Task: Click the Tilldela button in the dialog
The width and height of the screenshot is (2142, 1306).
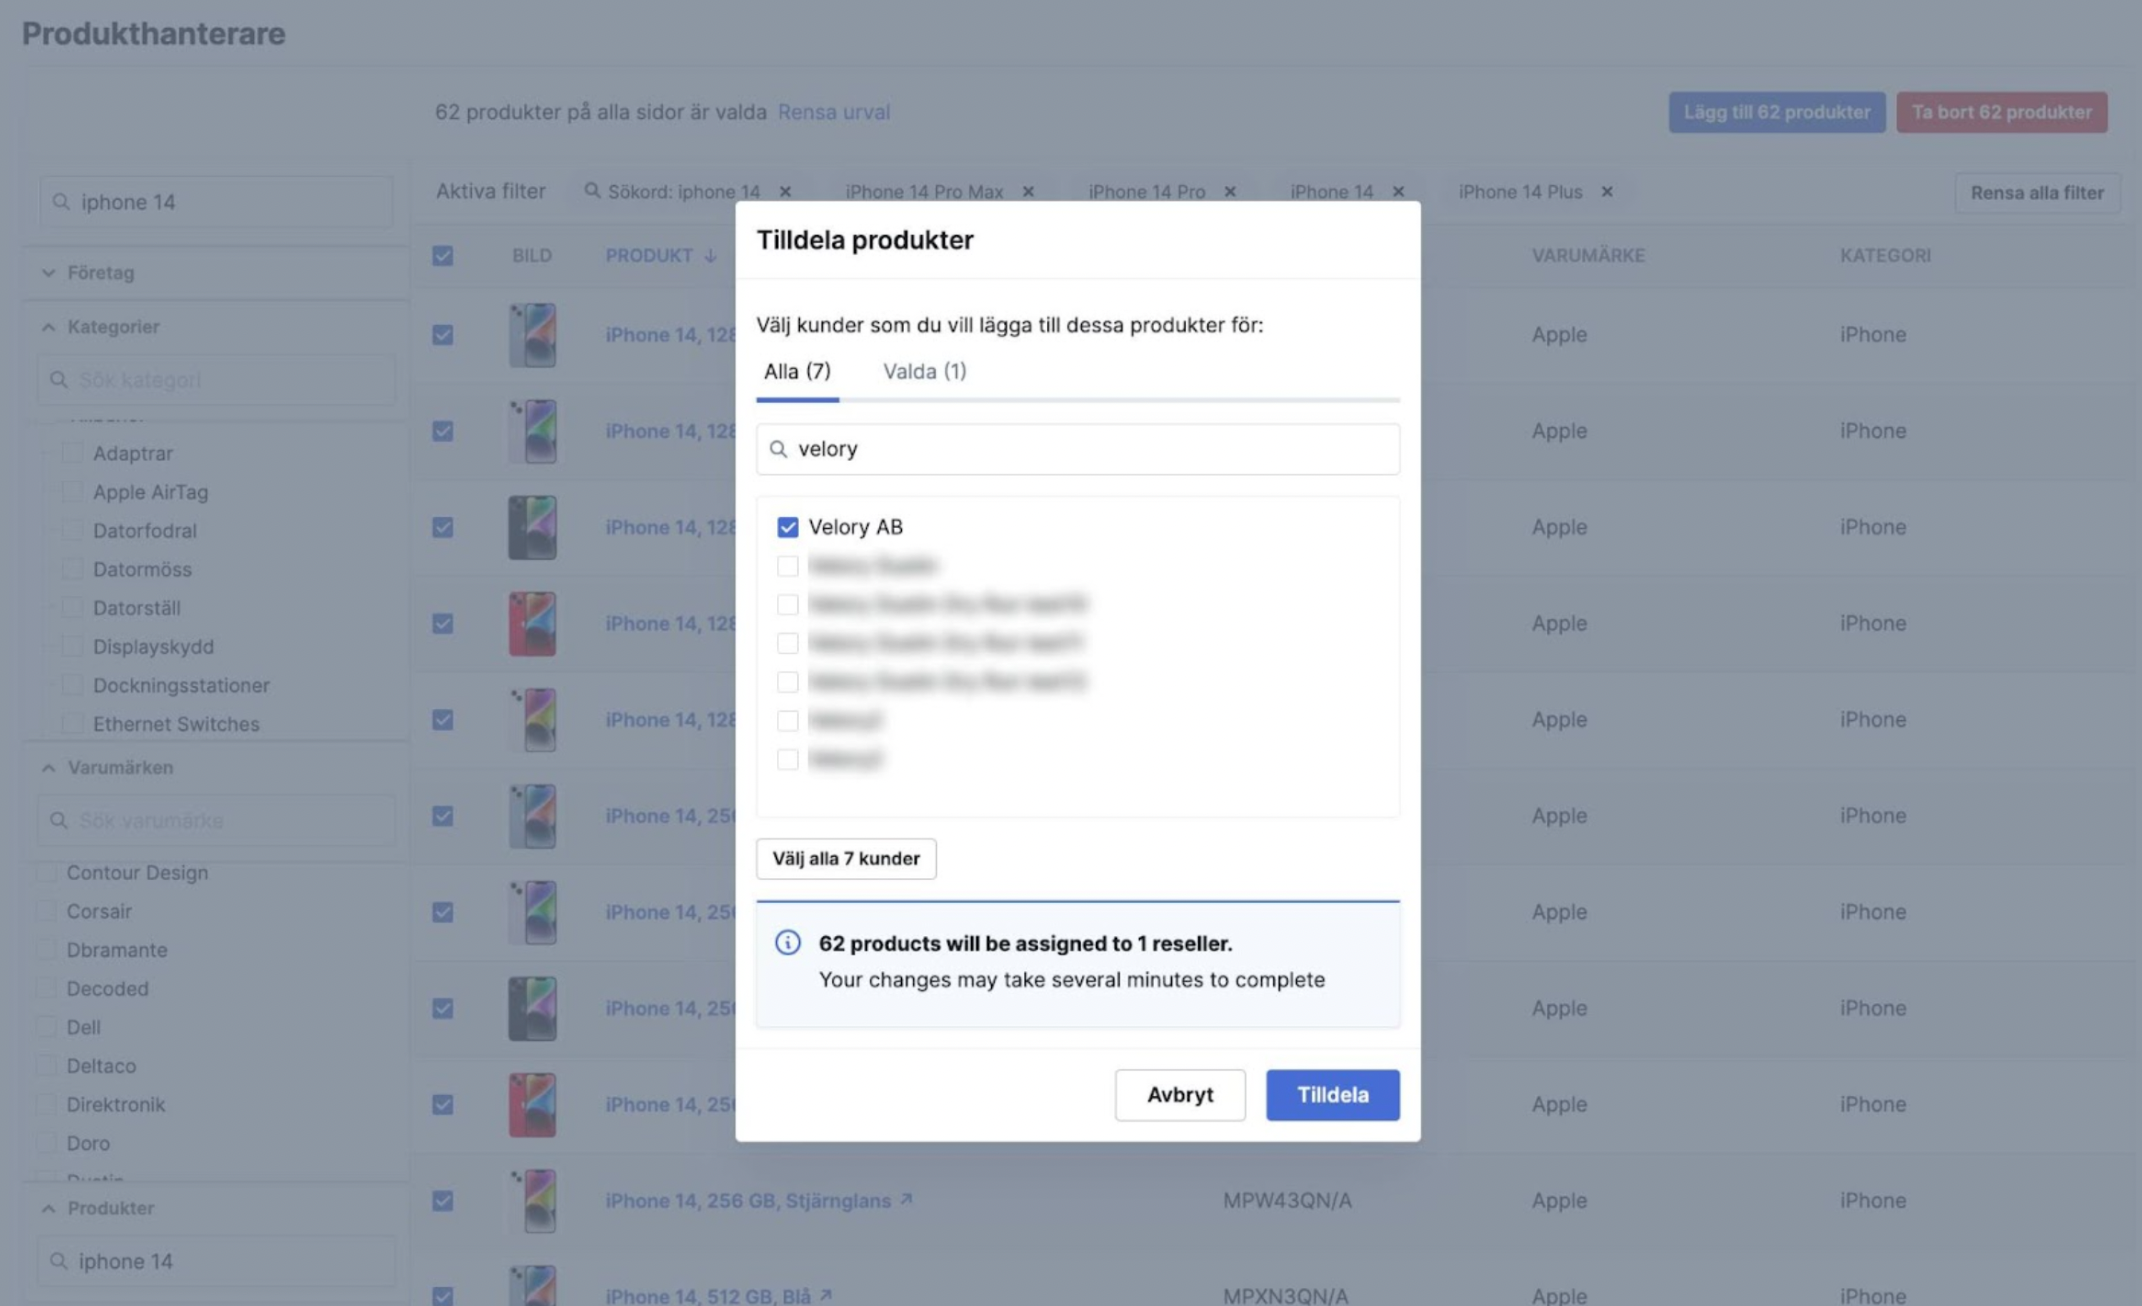Action: click(1332, 1094)
